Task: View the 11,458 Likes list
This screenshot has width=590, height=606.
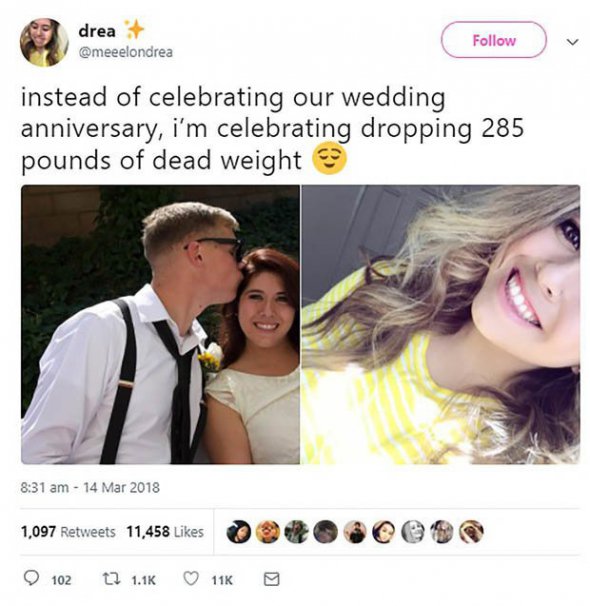Action: pyautogui.click(x=165, y=532)
